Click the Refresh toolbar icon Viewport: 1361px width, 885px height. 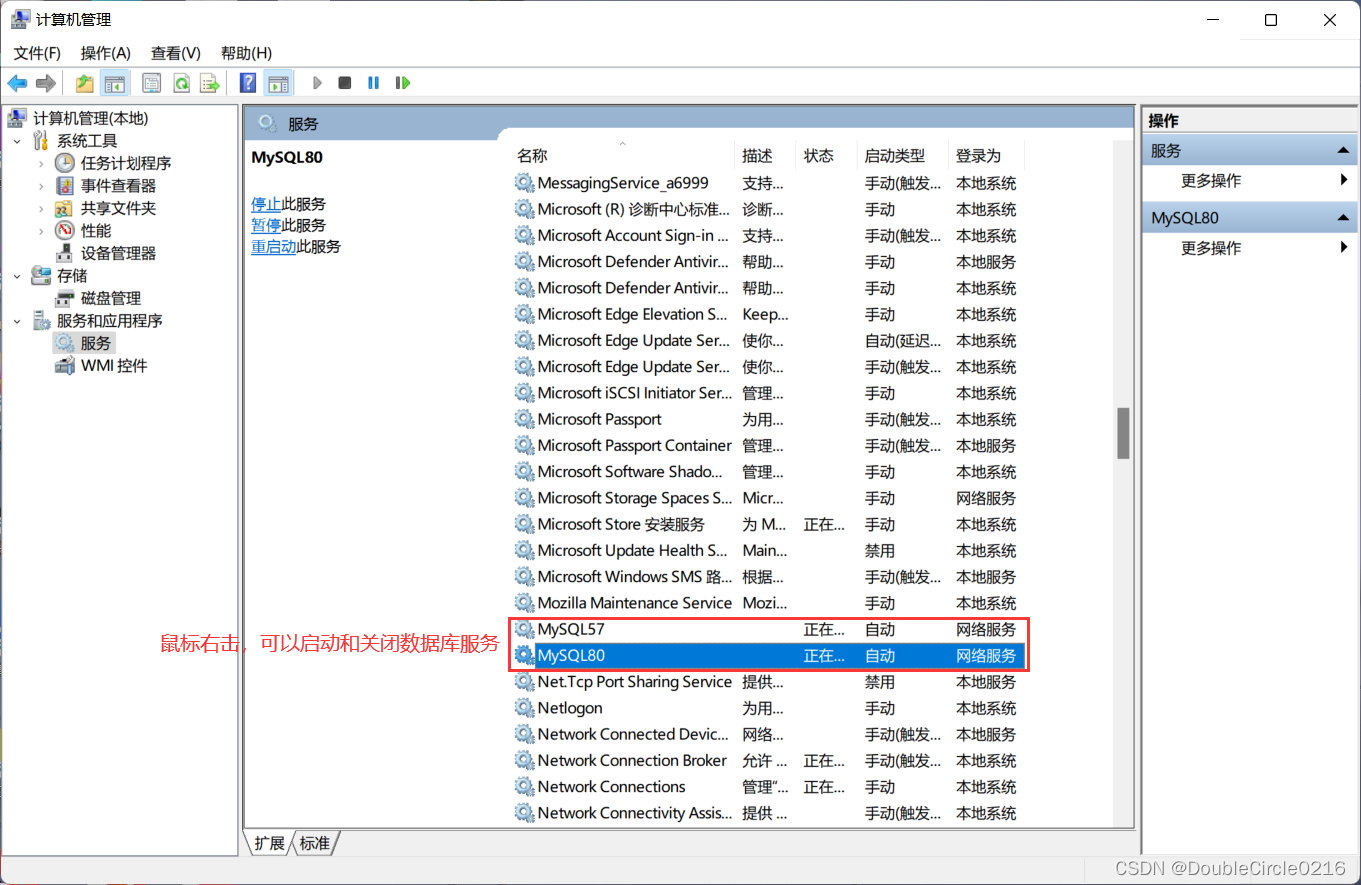point(181,83)
